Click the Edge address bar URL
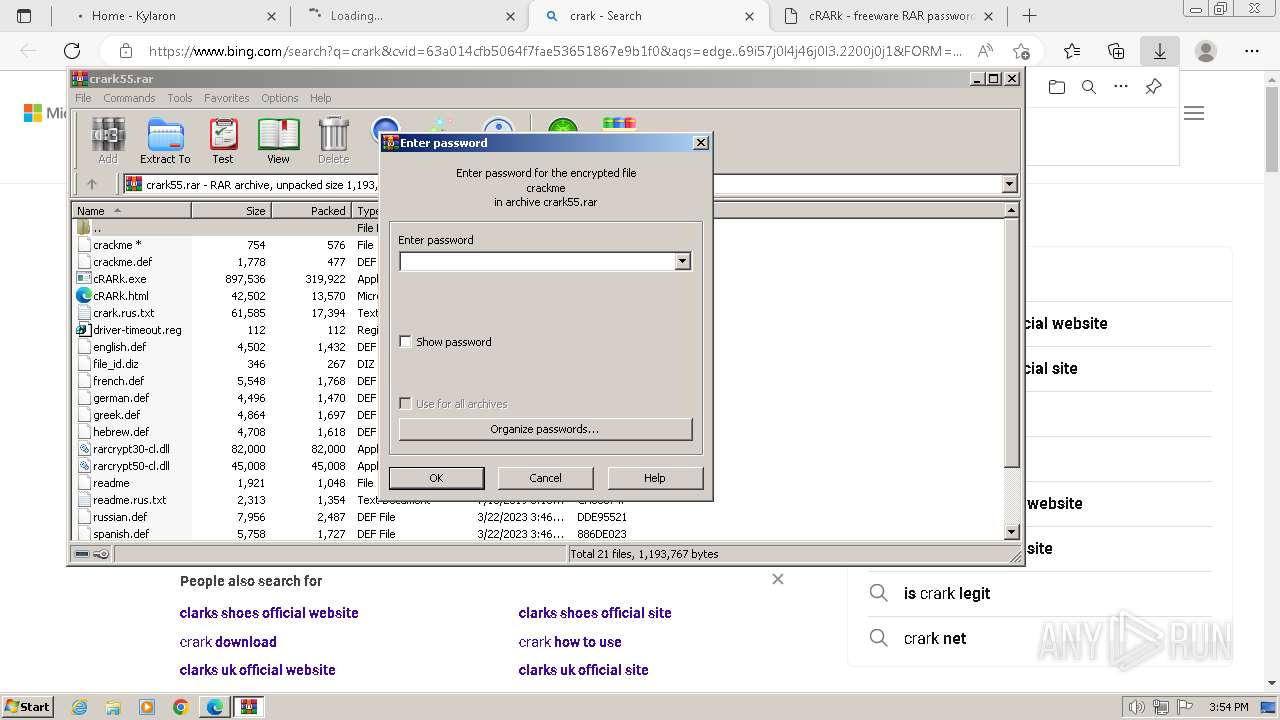Viewport: 1280px width, 720px height. point(555,51)
